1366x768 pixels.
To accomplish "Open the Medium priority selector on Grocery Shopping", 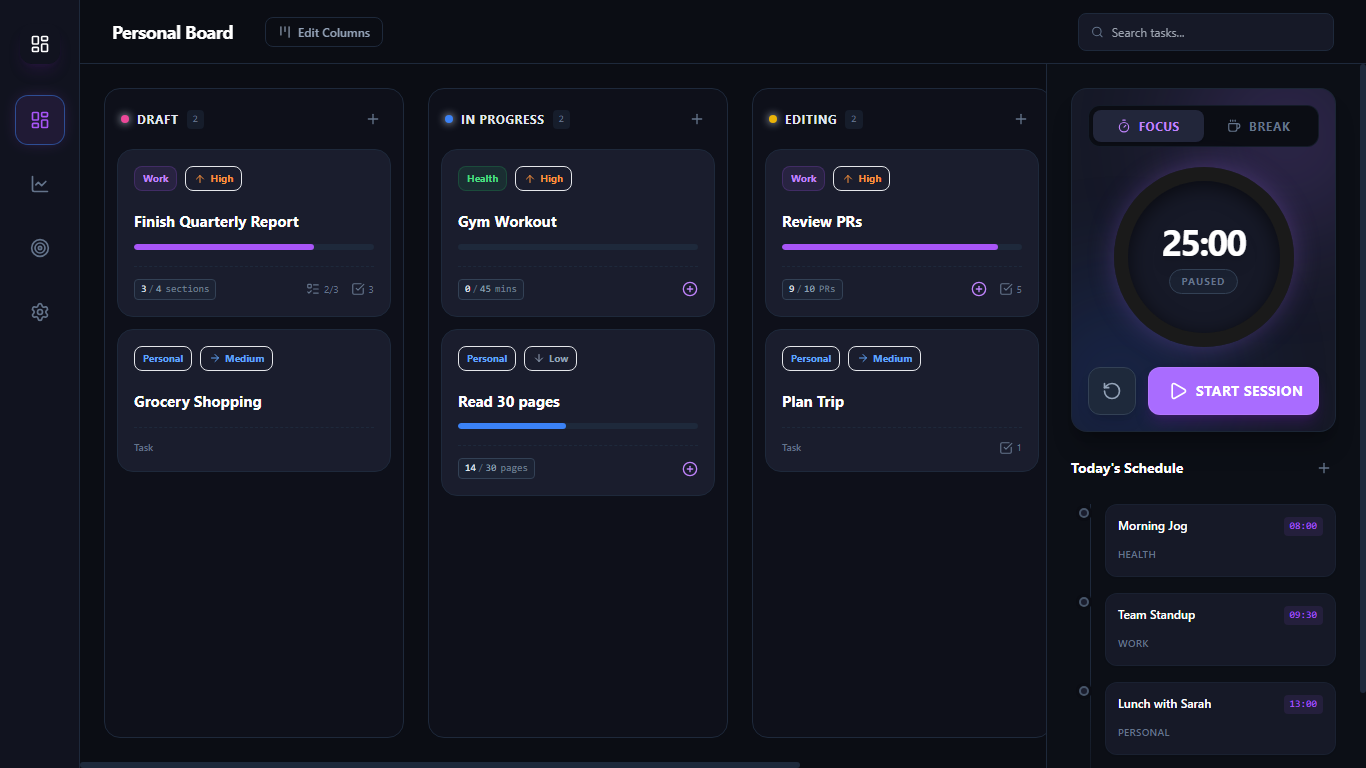I will [236, 358].
